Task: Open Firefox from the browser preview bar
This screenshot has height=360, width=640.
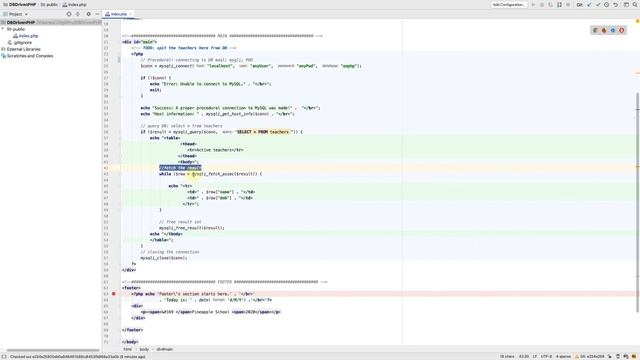Action: pyautogui.click(x=604, y=30)
